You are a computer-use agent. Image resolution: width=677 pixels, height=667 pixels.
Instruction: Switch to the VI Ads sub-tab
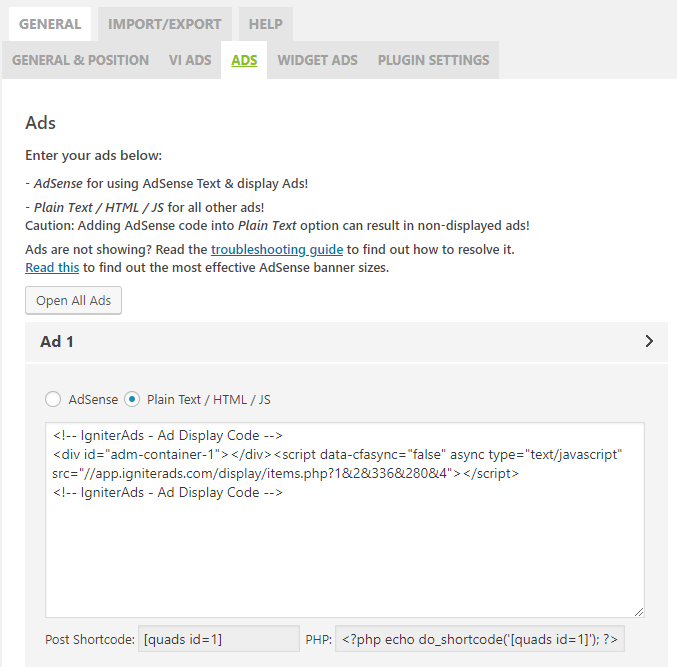point(190,60)
